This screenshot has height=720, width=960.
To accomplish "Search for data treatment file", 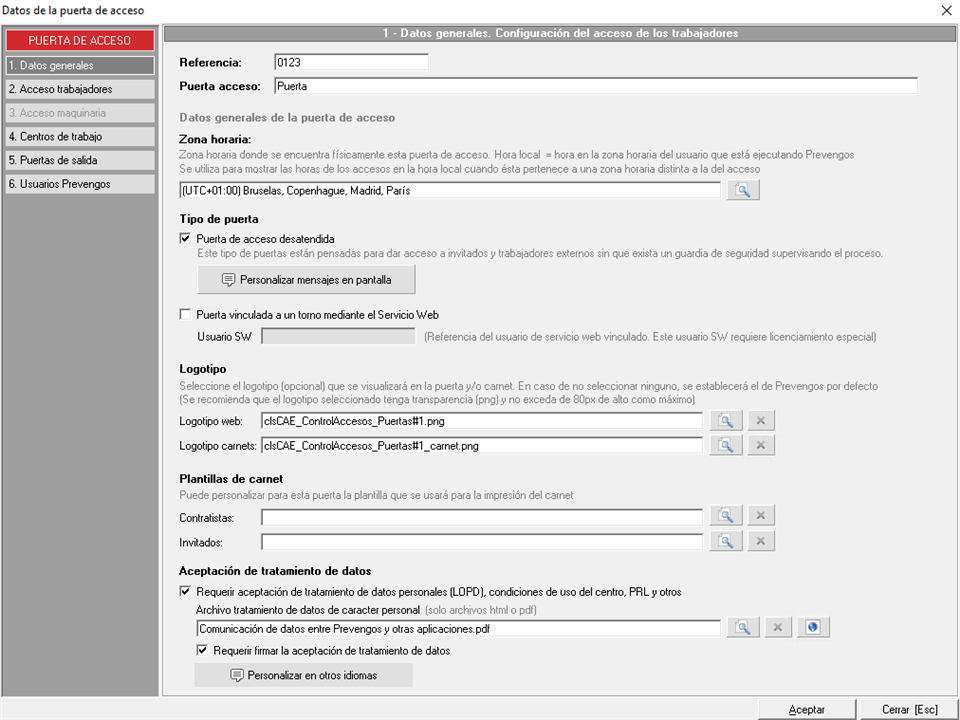I will click(743, 628).
